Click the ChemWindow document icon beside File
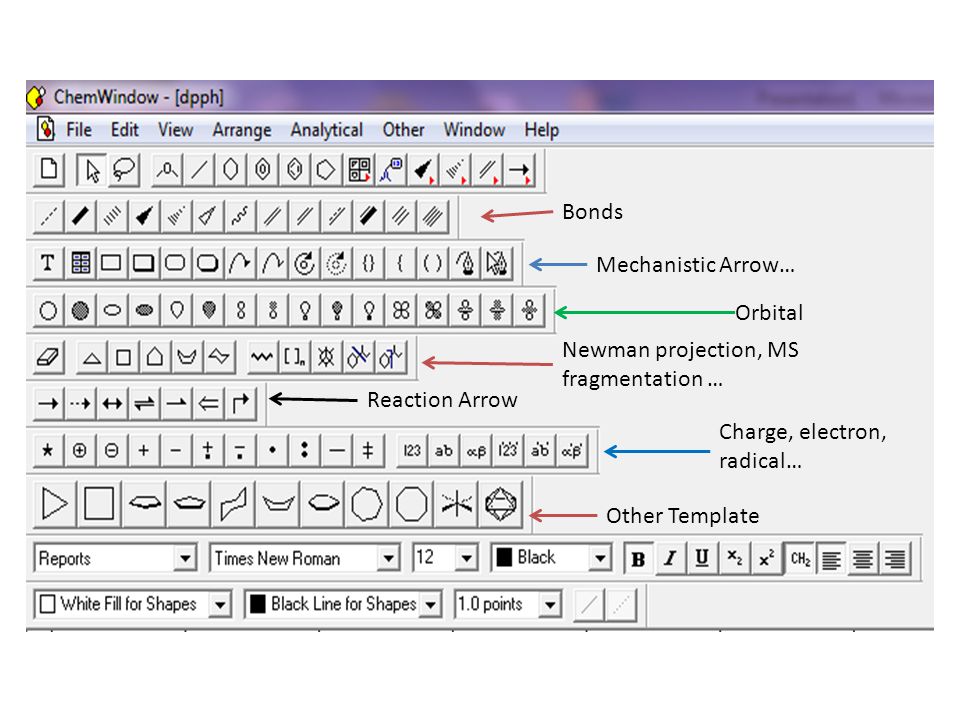The image size is (960, 720). 45,129
